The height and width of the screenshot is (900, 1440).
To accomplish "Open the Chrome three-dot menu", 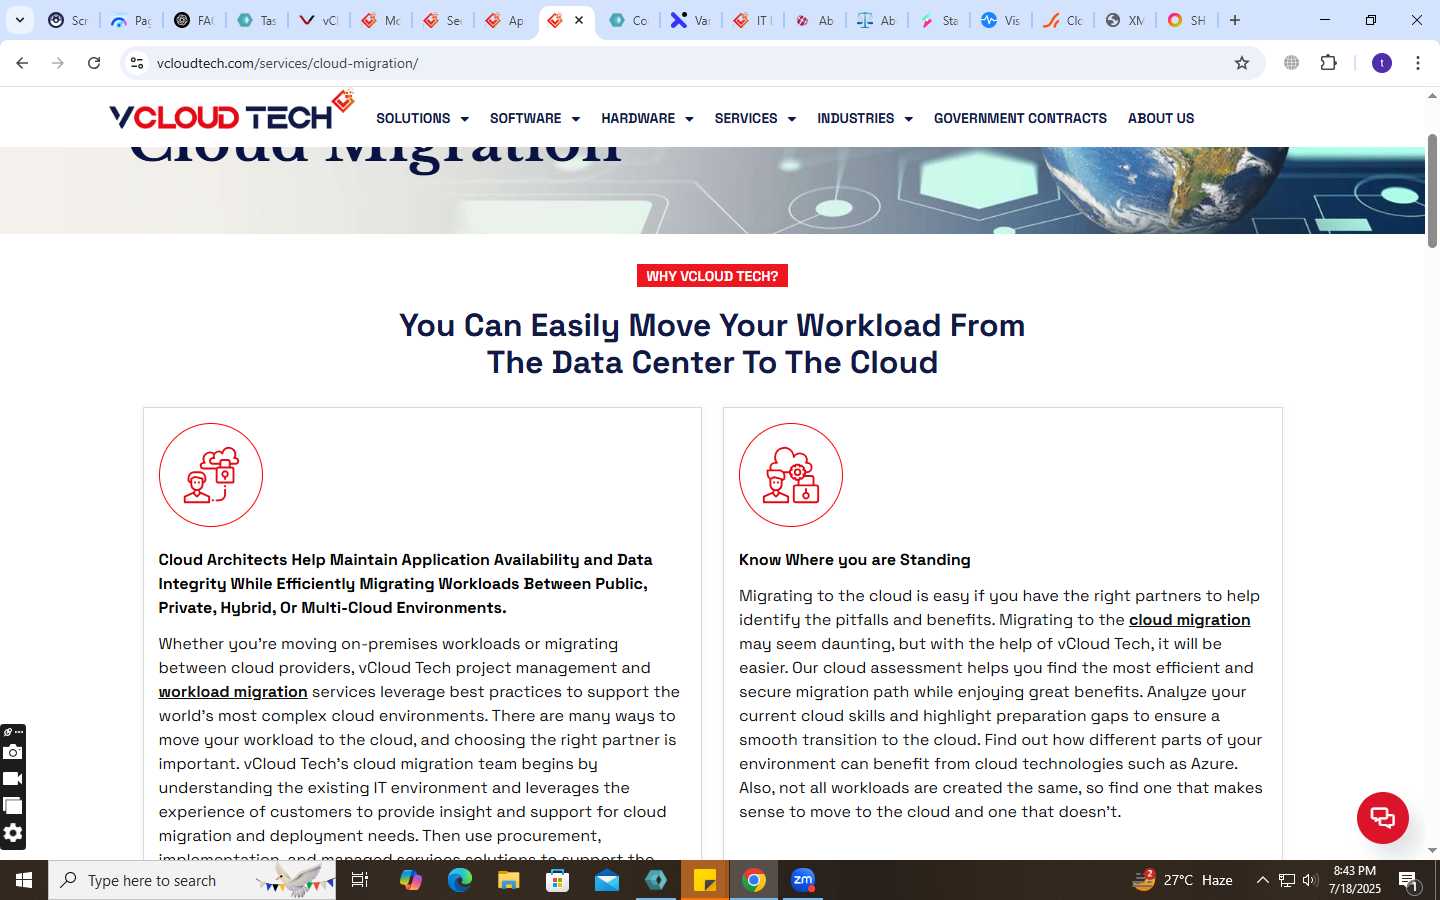I will click(1418, 63).
